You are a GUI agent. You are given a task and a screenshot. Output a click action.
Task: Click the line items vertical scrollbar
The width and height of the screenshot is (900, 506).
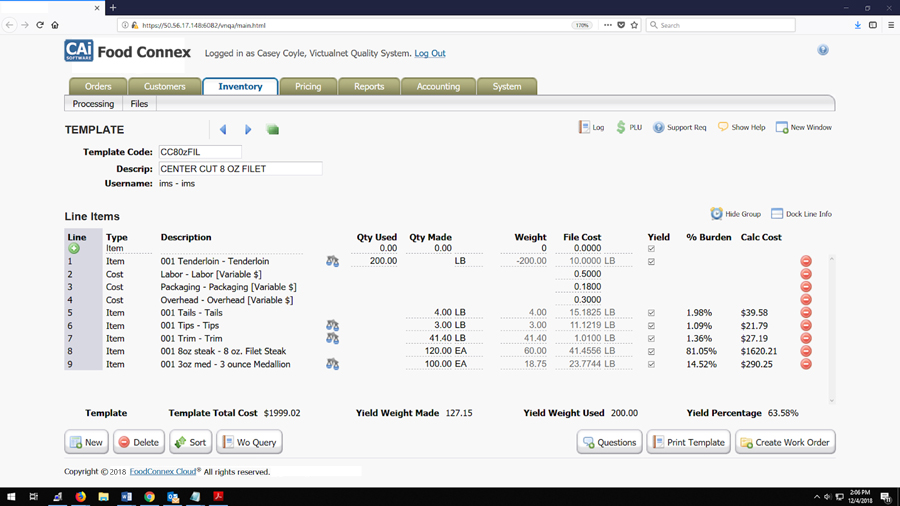831,328
